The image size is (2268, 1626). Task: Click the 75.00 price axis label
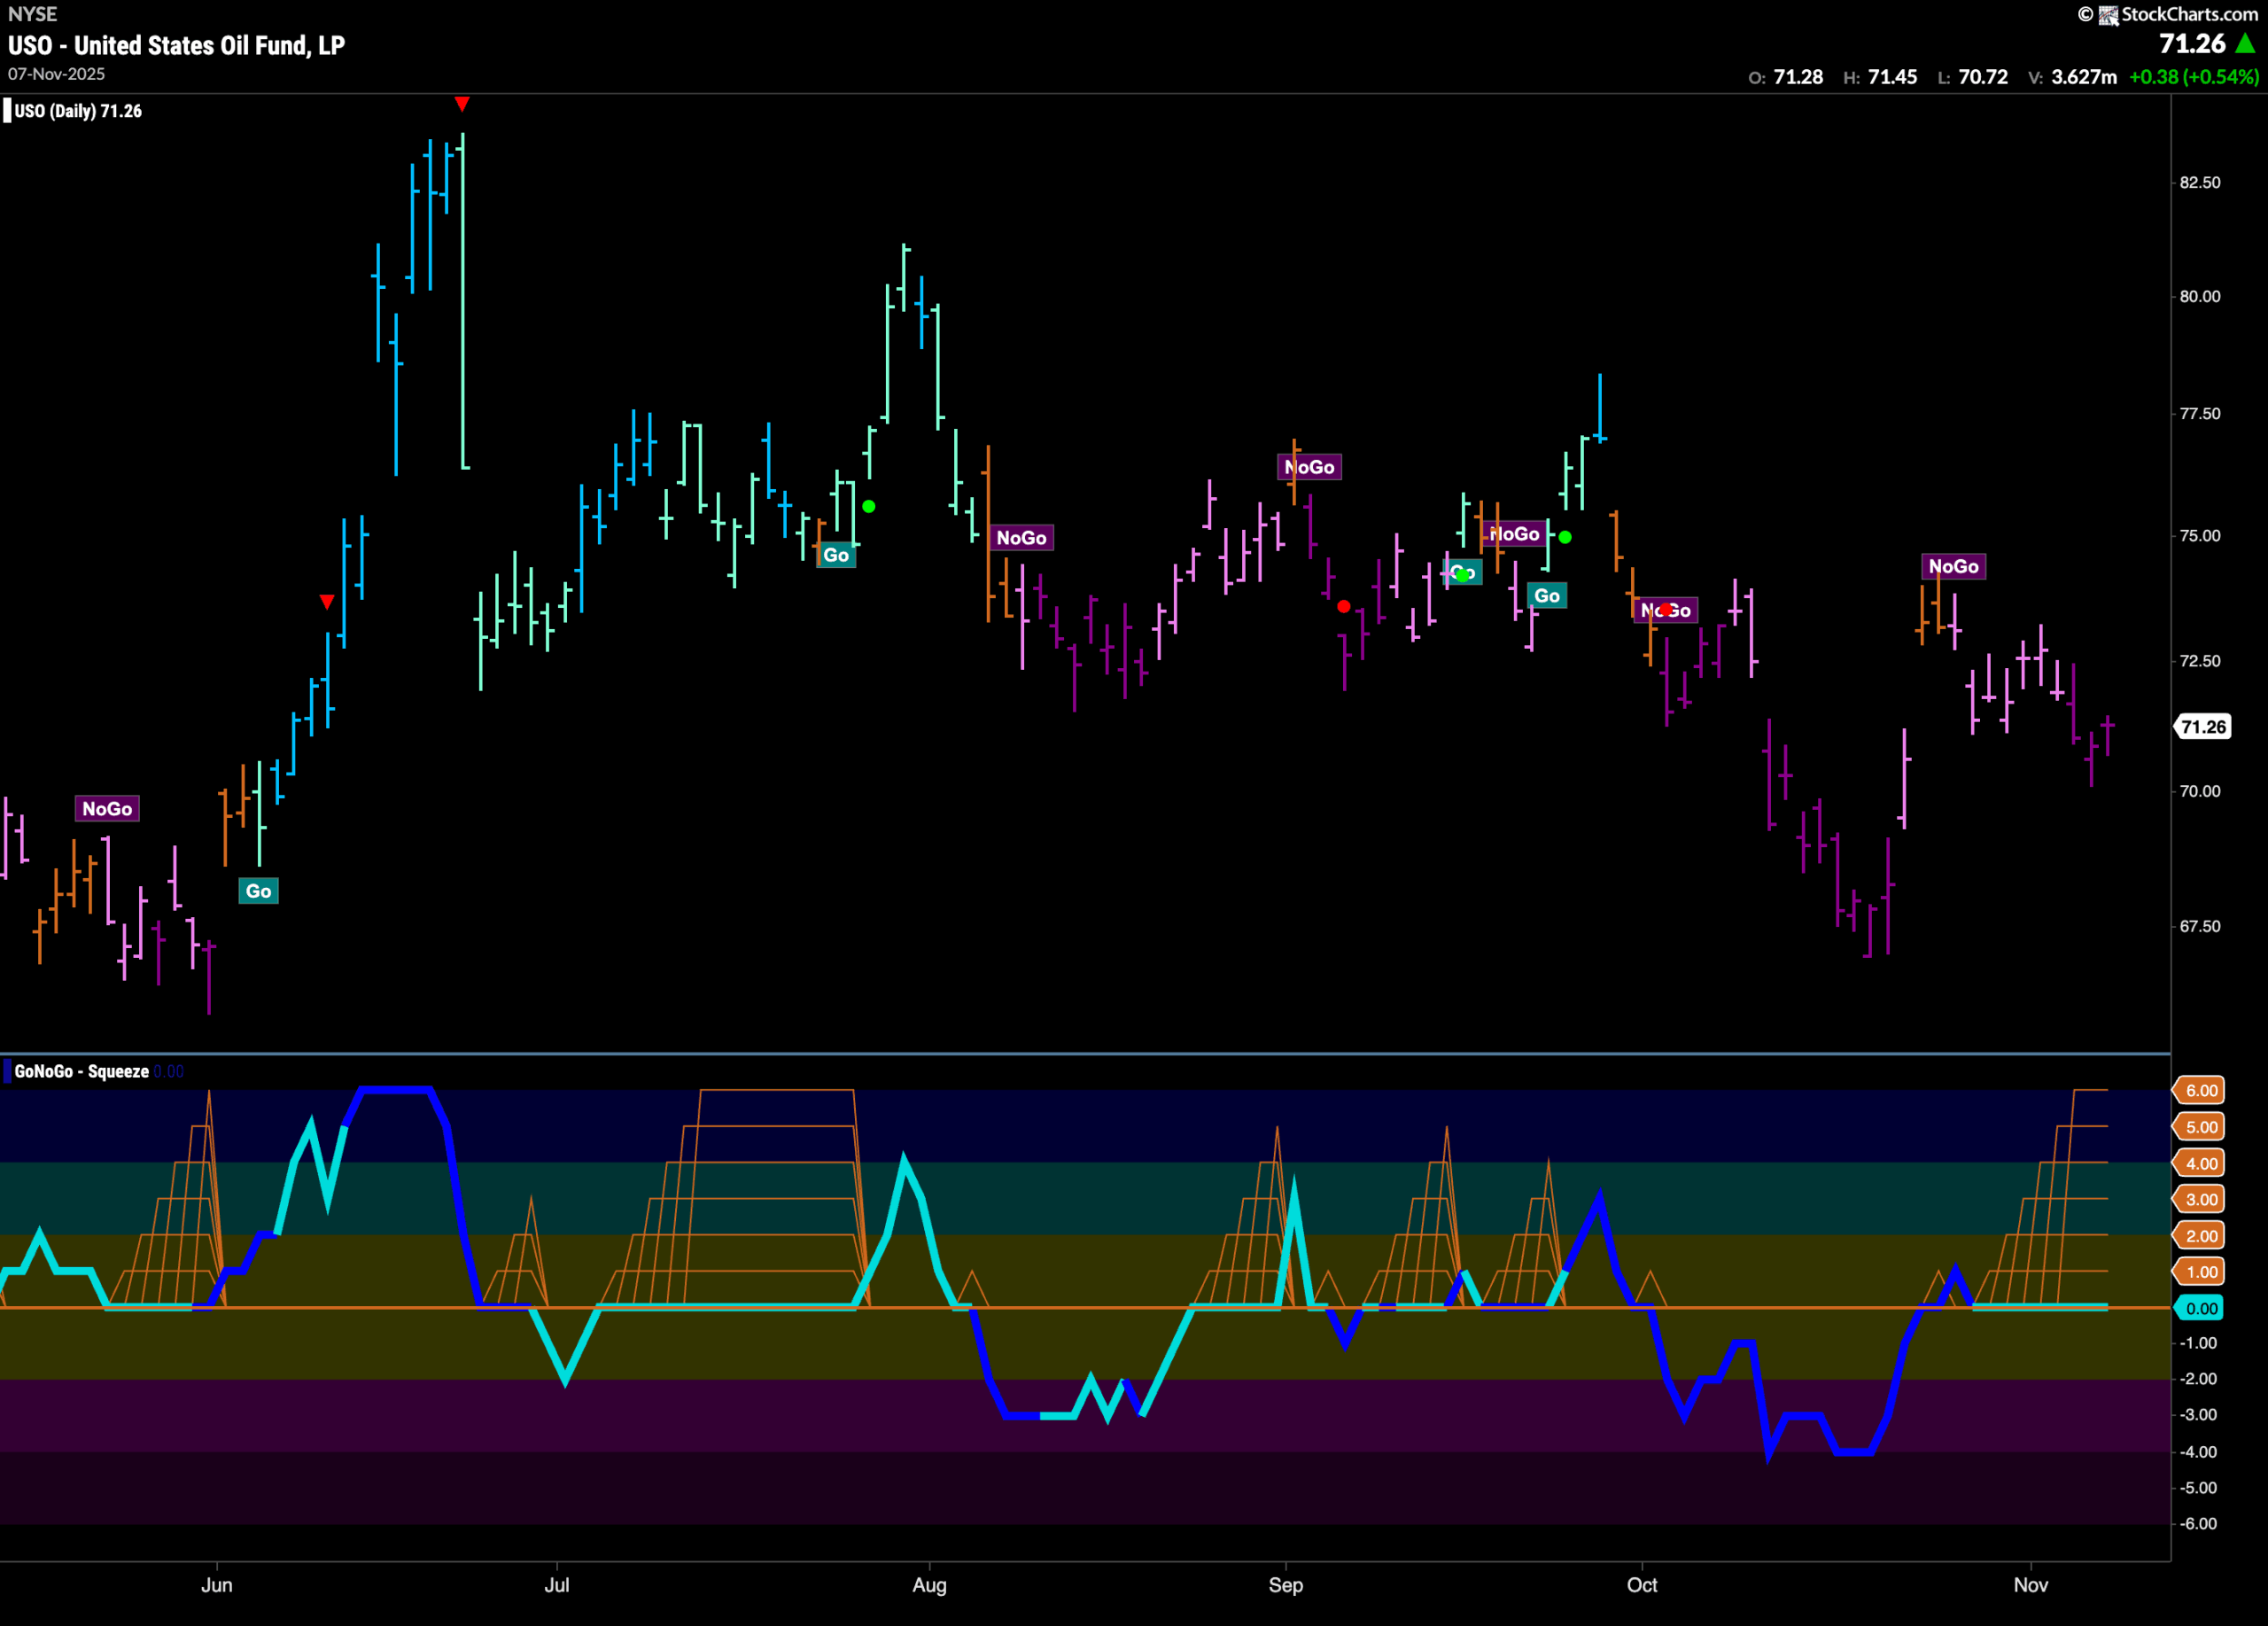(2200, 536)
